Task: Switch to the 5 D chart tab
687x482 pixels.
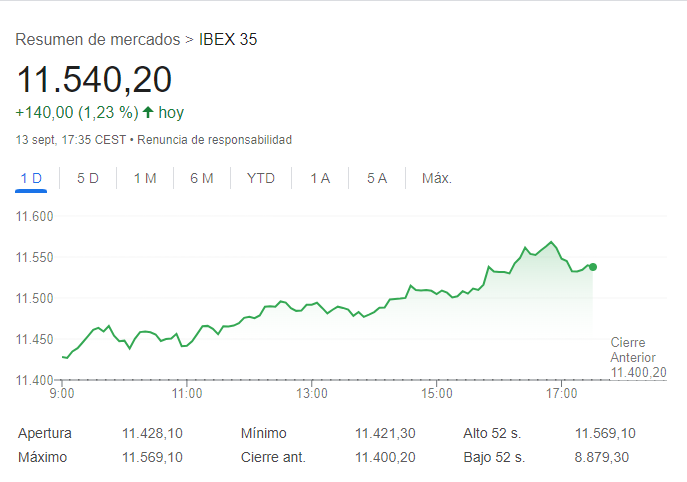Action: click(88, 178)
